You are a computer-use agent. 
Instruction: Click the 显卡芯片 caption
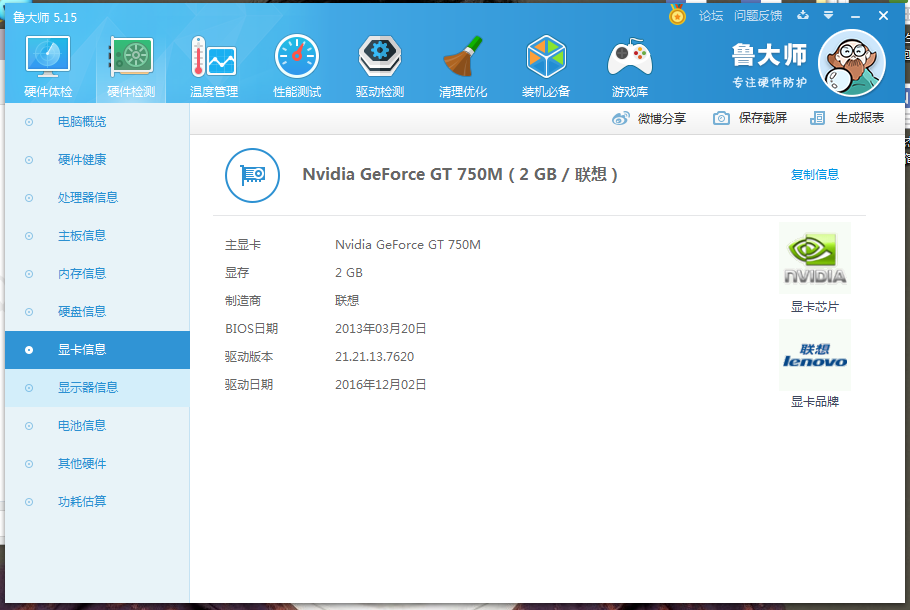[815, 307]
